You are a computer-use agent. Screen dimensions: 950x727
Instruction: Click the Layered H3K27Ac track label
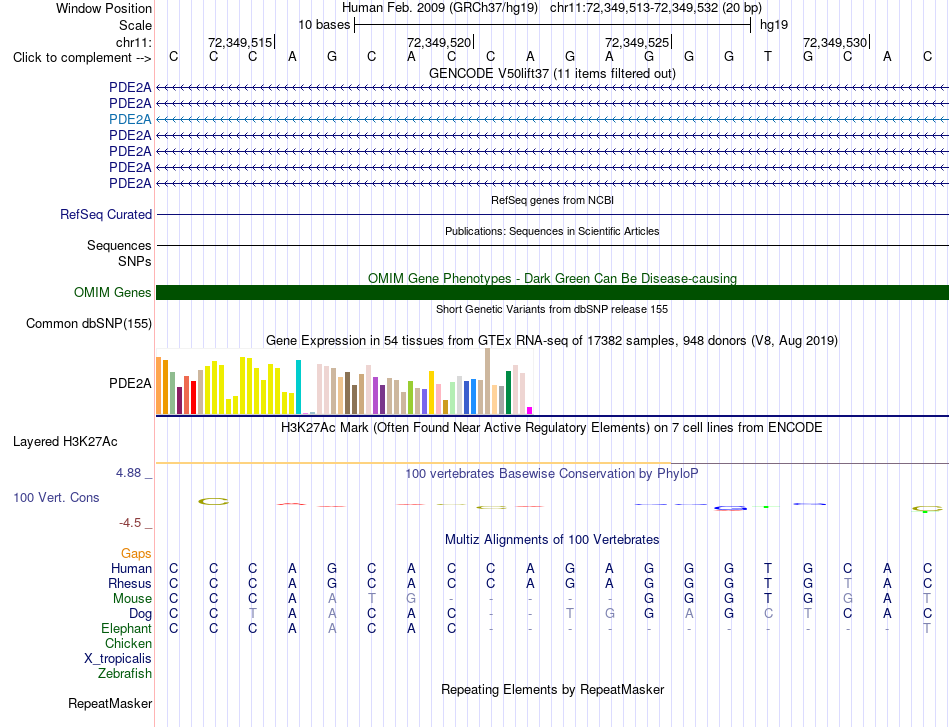point(65,442)
